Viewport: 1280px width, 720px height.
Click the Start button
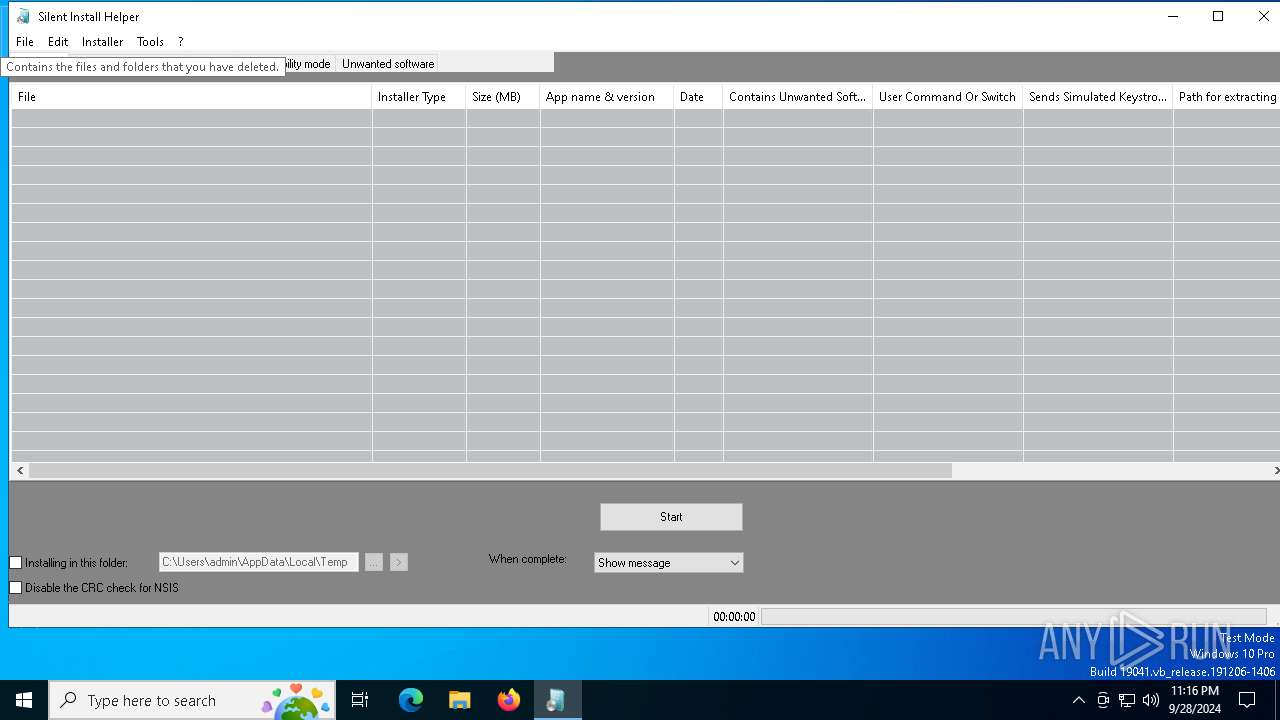(x=671, y=517)
